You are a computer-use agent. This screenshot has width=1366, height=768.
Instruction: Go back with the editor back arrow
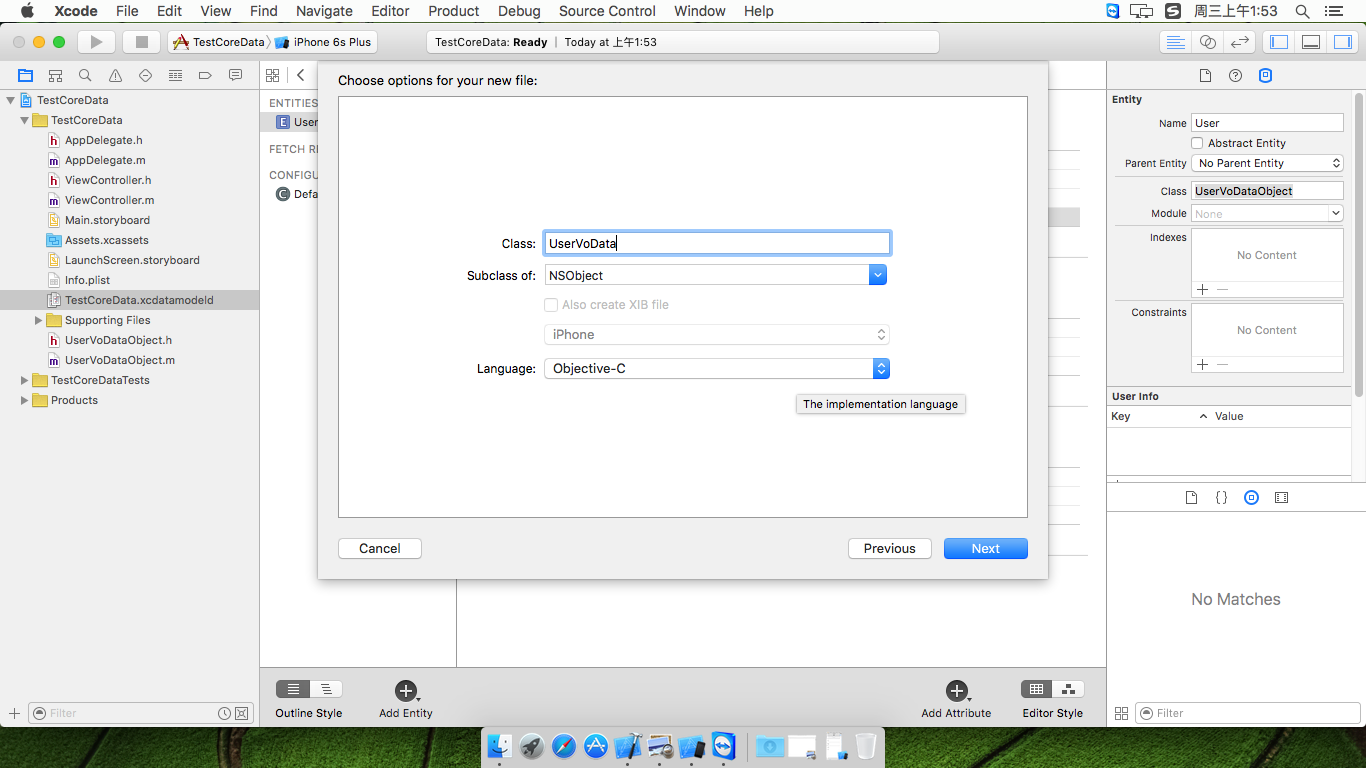click(x=300, y=75)
